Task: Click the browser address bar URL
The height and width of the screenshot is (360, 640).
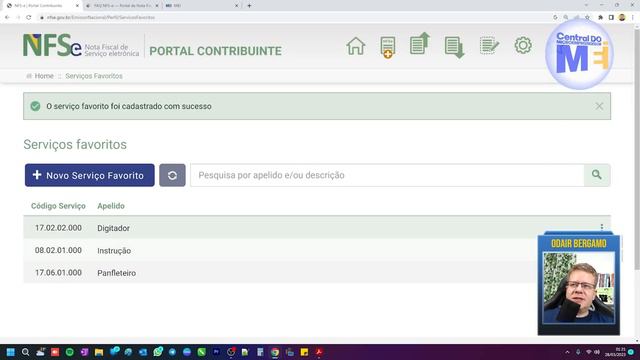Action: tap(100, 18)
